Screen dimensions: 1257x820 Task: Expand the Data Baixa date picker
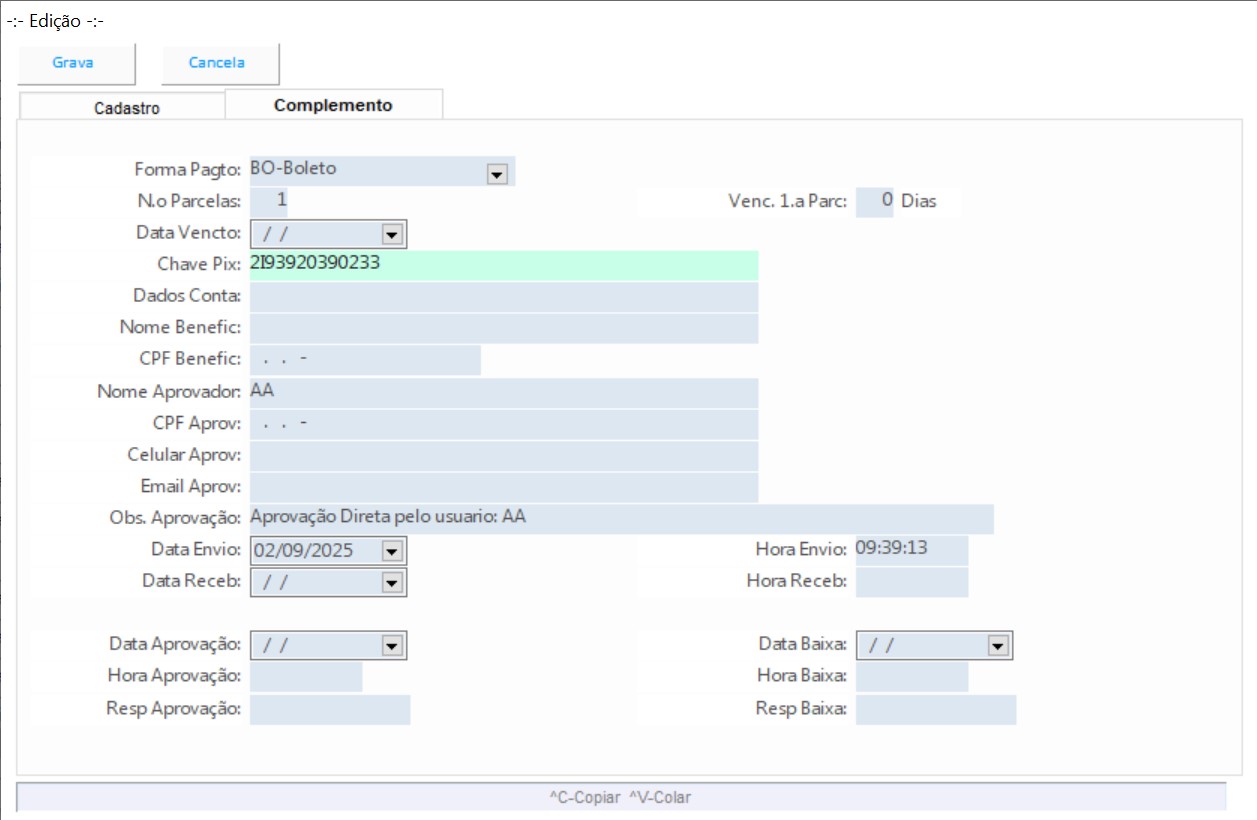997,646
